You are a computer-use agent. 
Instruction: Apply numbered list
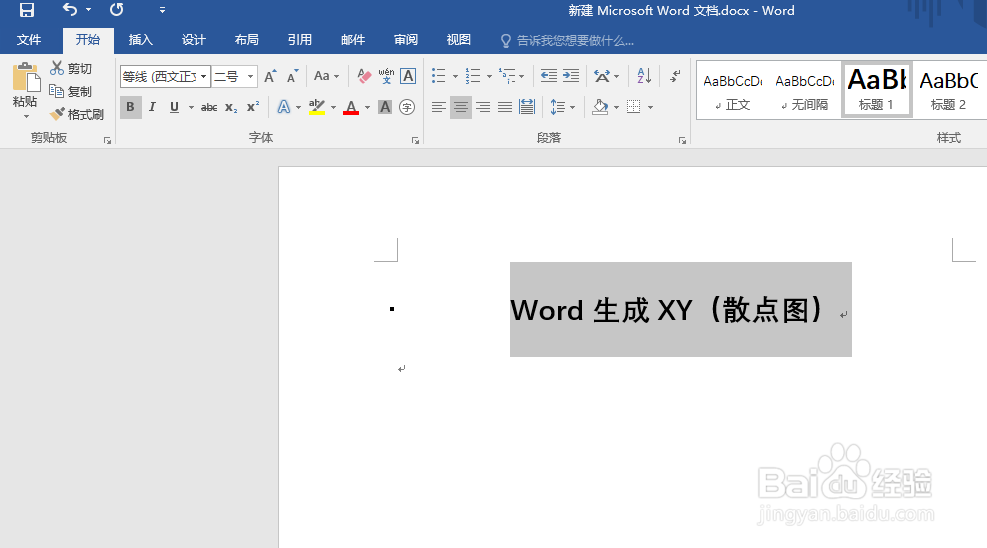473,76
